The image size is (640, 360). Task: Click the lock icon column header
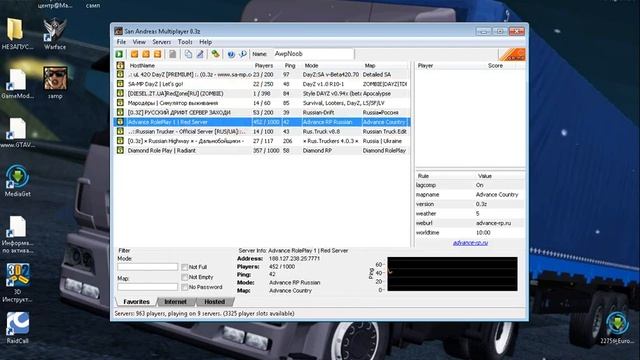tap(120, 65)
